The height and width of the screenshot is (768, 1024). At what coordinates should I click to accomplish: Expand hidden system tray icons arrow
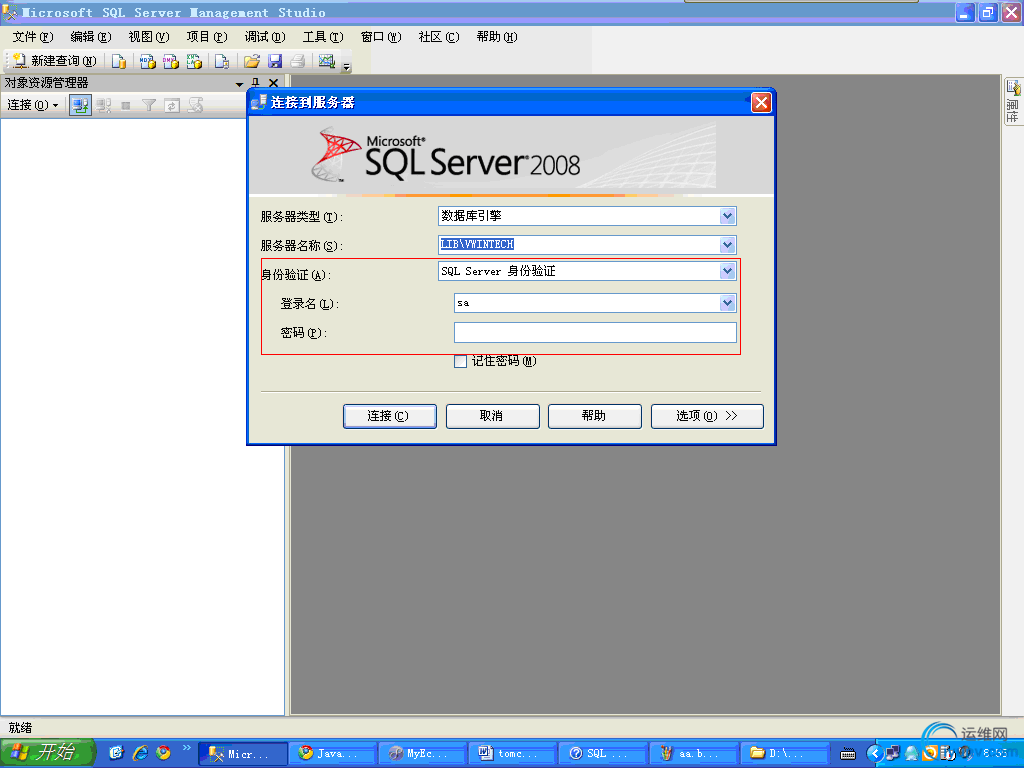point(874,754)
